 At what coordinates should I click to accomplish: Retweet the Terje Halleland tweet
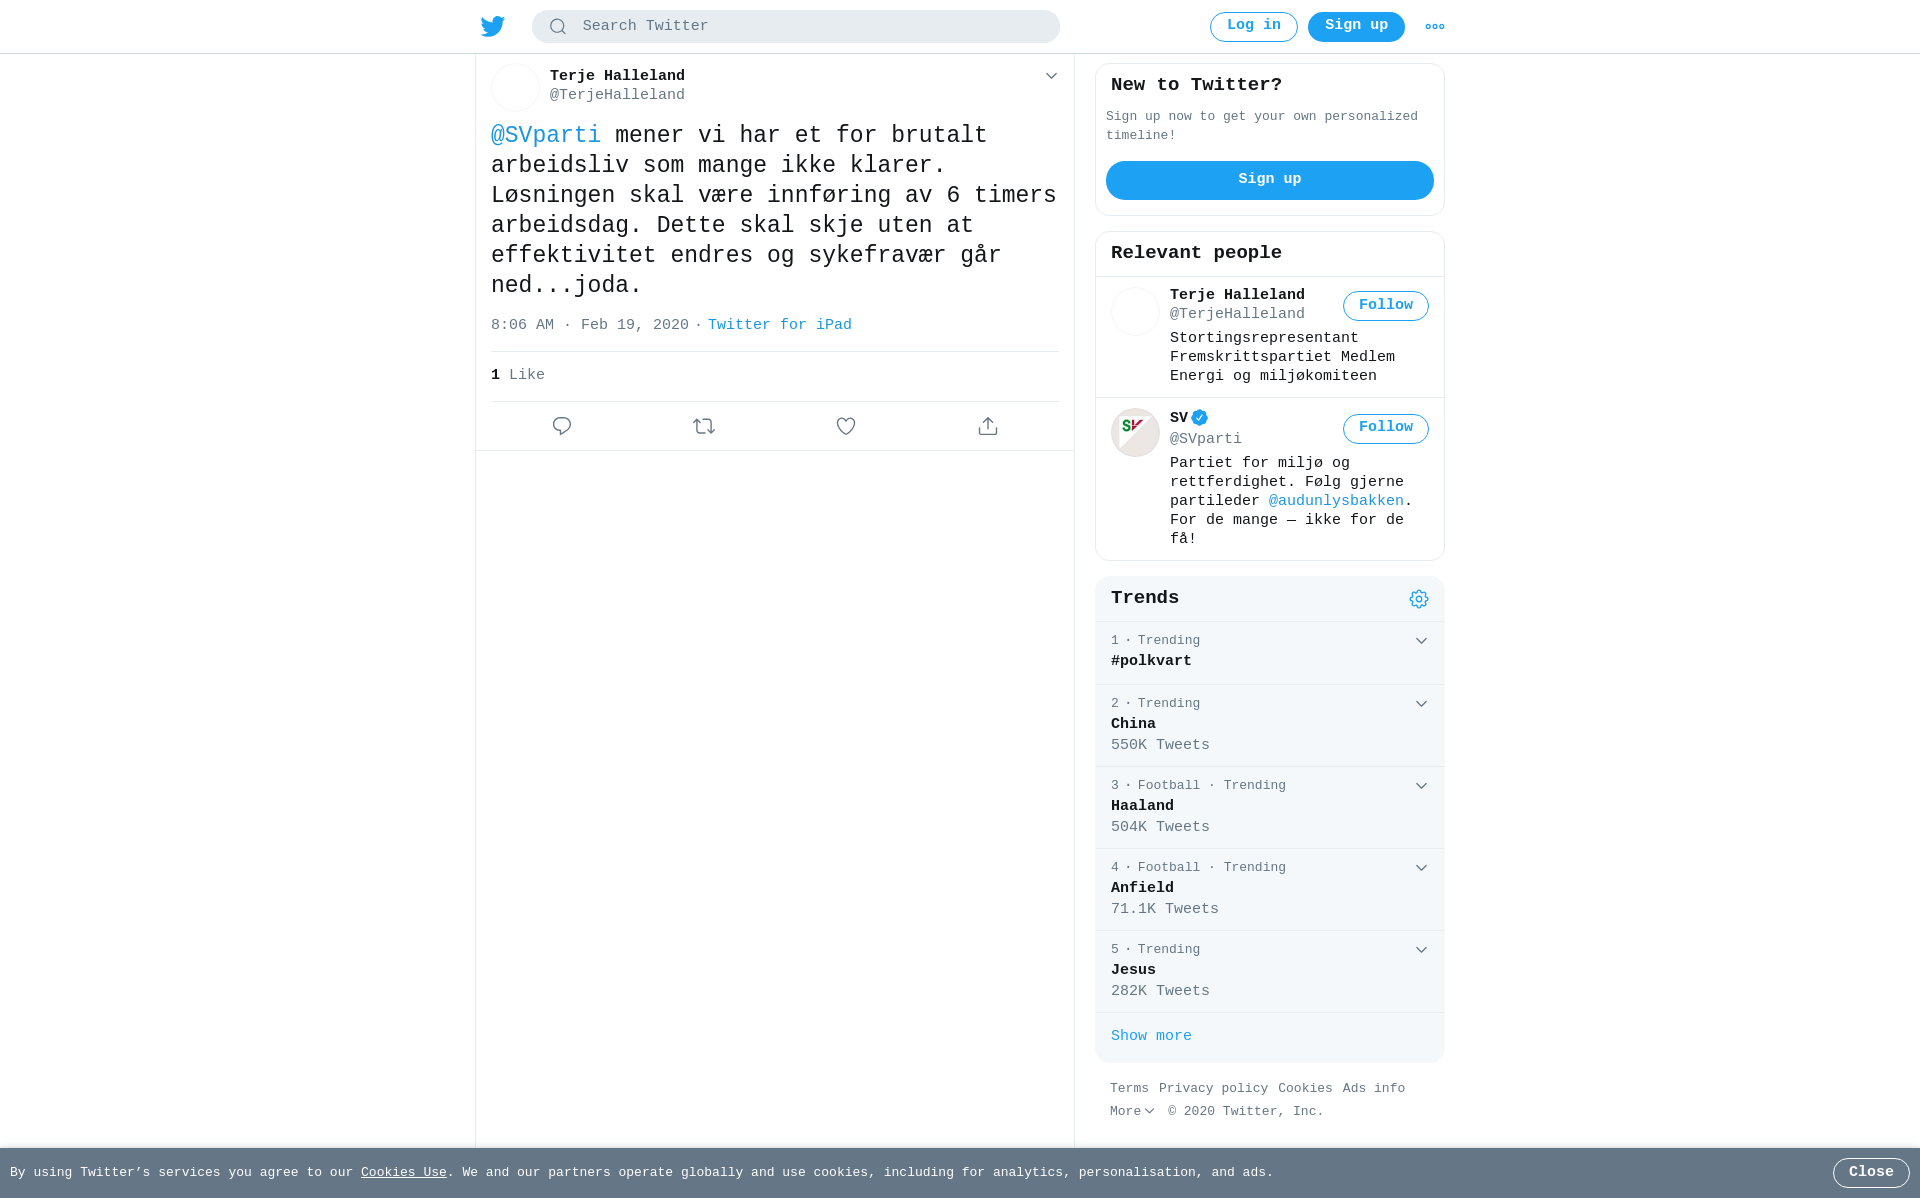point(704,426)
